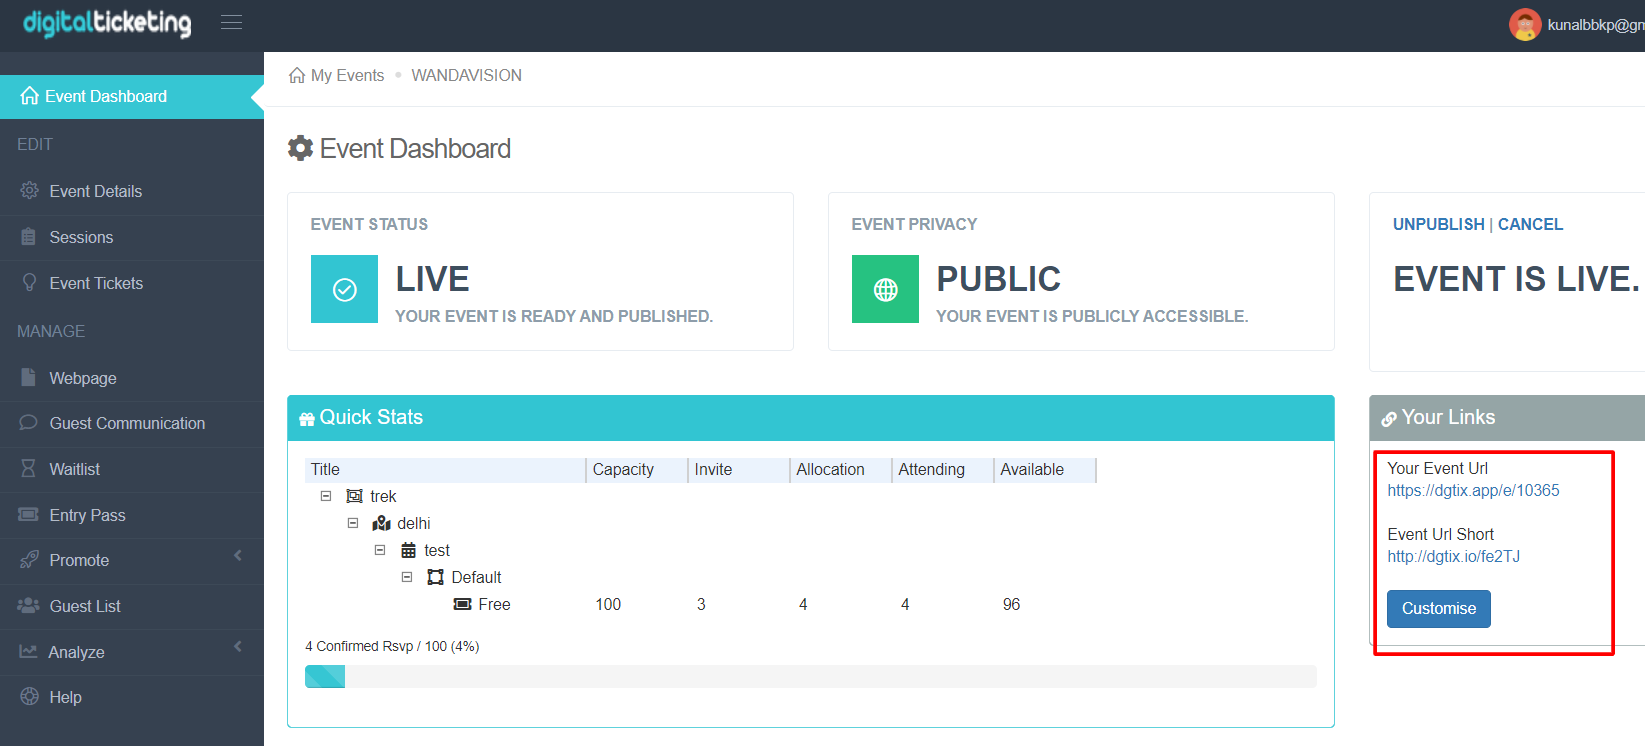Click the Analyze chart icon
The width and height of the screenshot is (1645, 746).
click(x=28, y=651)
